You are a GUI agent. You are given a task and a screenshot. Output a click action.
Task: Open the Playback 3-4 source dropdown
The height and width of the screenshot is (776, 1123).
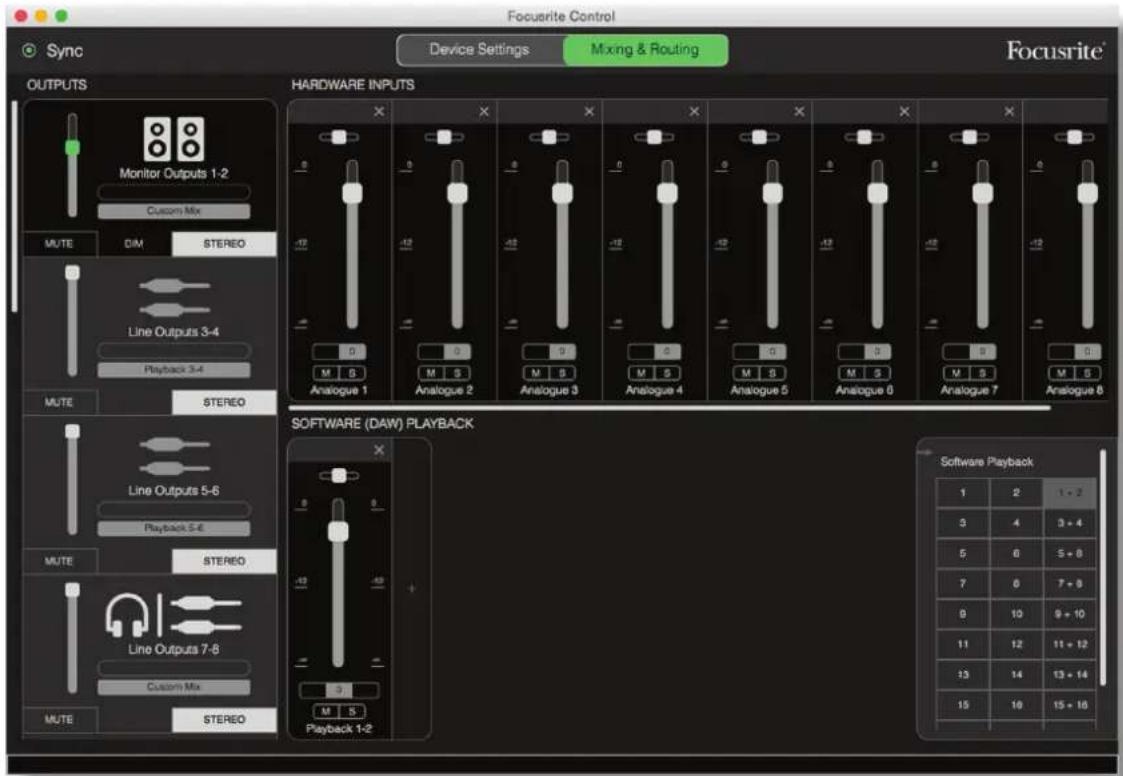pos(174,370)
